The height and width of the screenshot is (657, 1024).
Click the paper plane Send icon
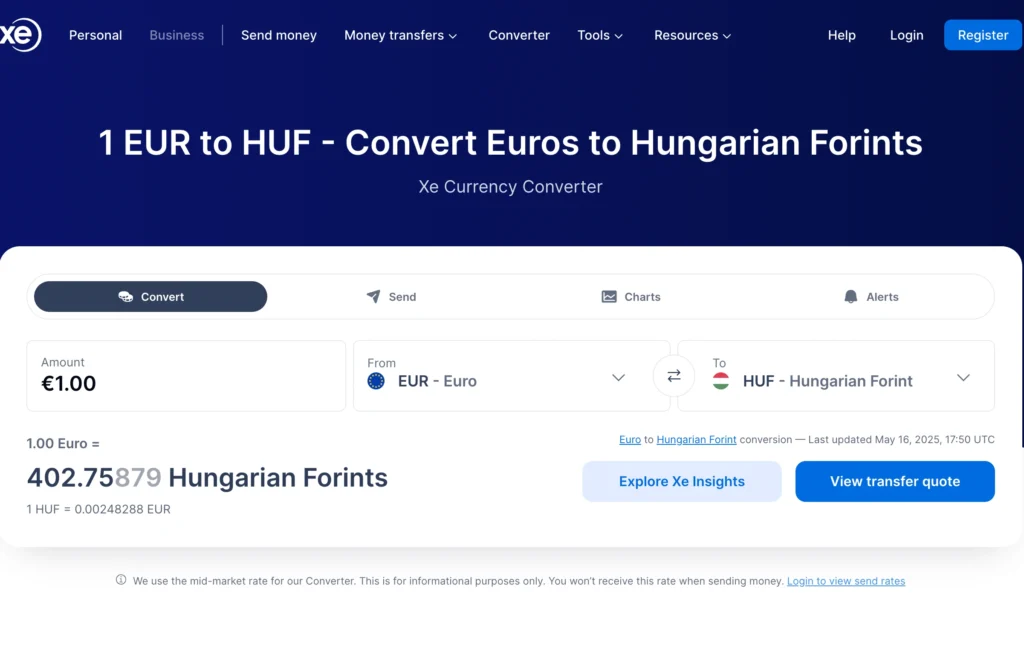374,296
